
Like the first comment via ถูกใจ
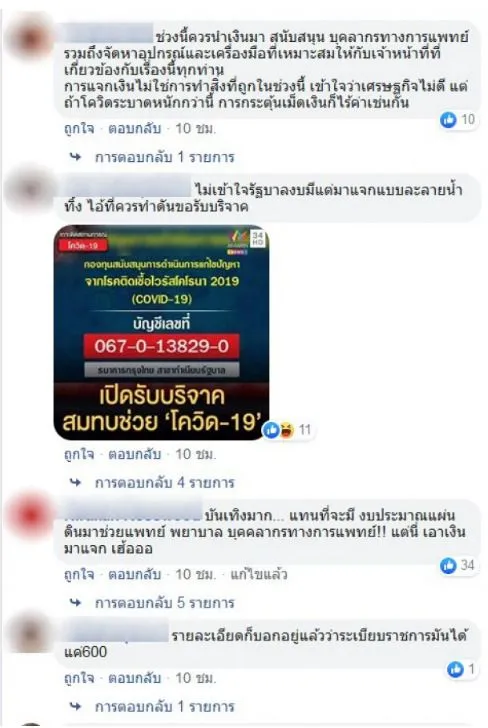[x=79, y=129]
